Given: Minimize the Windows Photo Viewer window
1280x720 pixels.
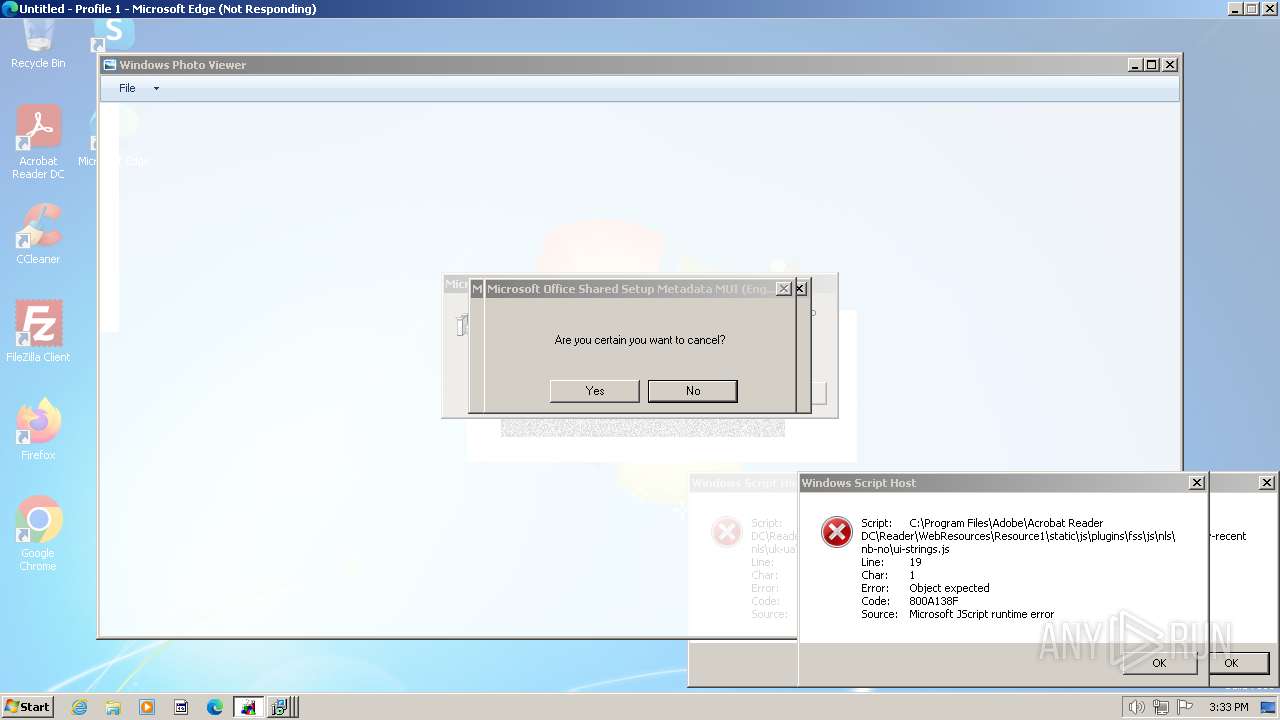Looking at the screenshot, I should 1135,65.
